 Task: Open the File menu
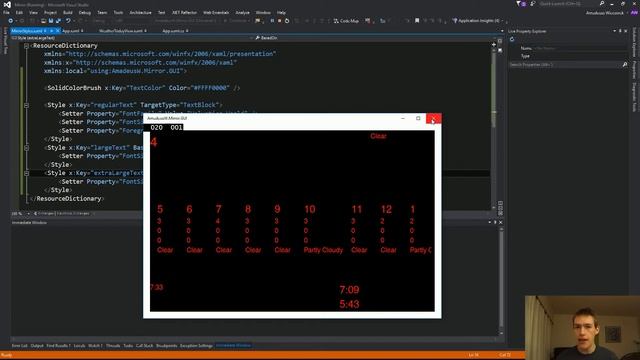pyautogui.click(x=6, y=13)
